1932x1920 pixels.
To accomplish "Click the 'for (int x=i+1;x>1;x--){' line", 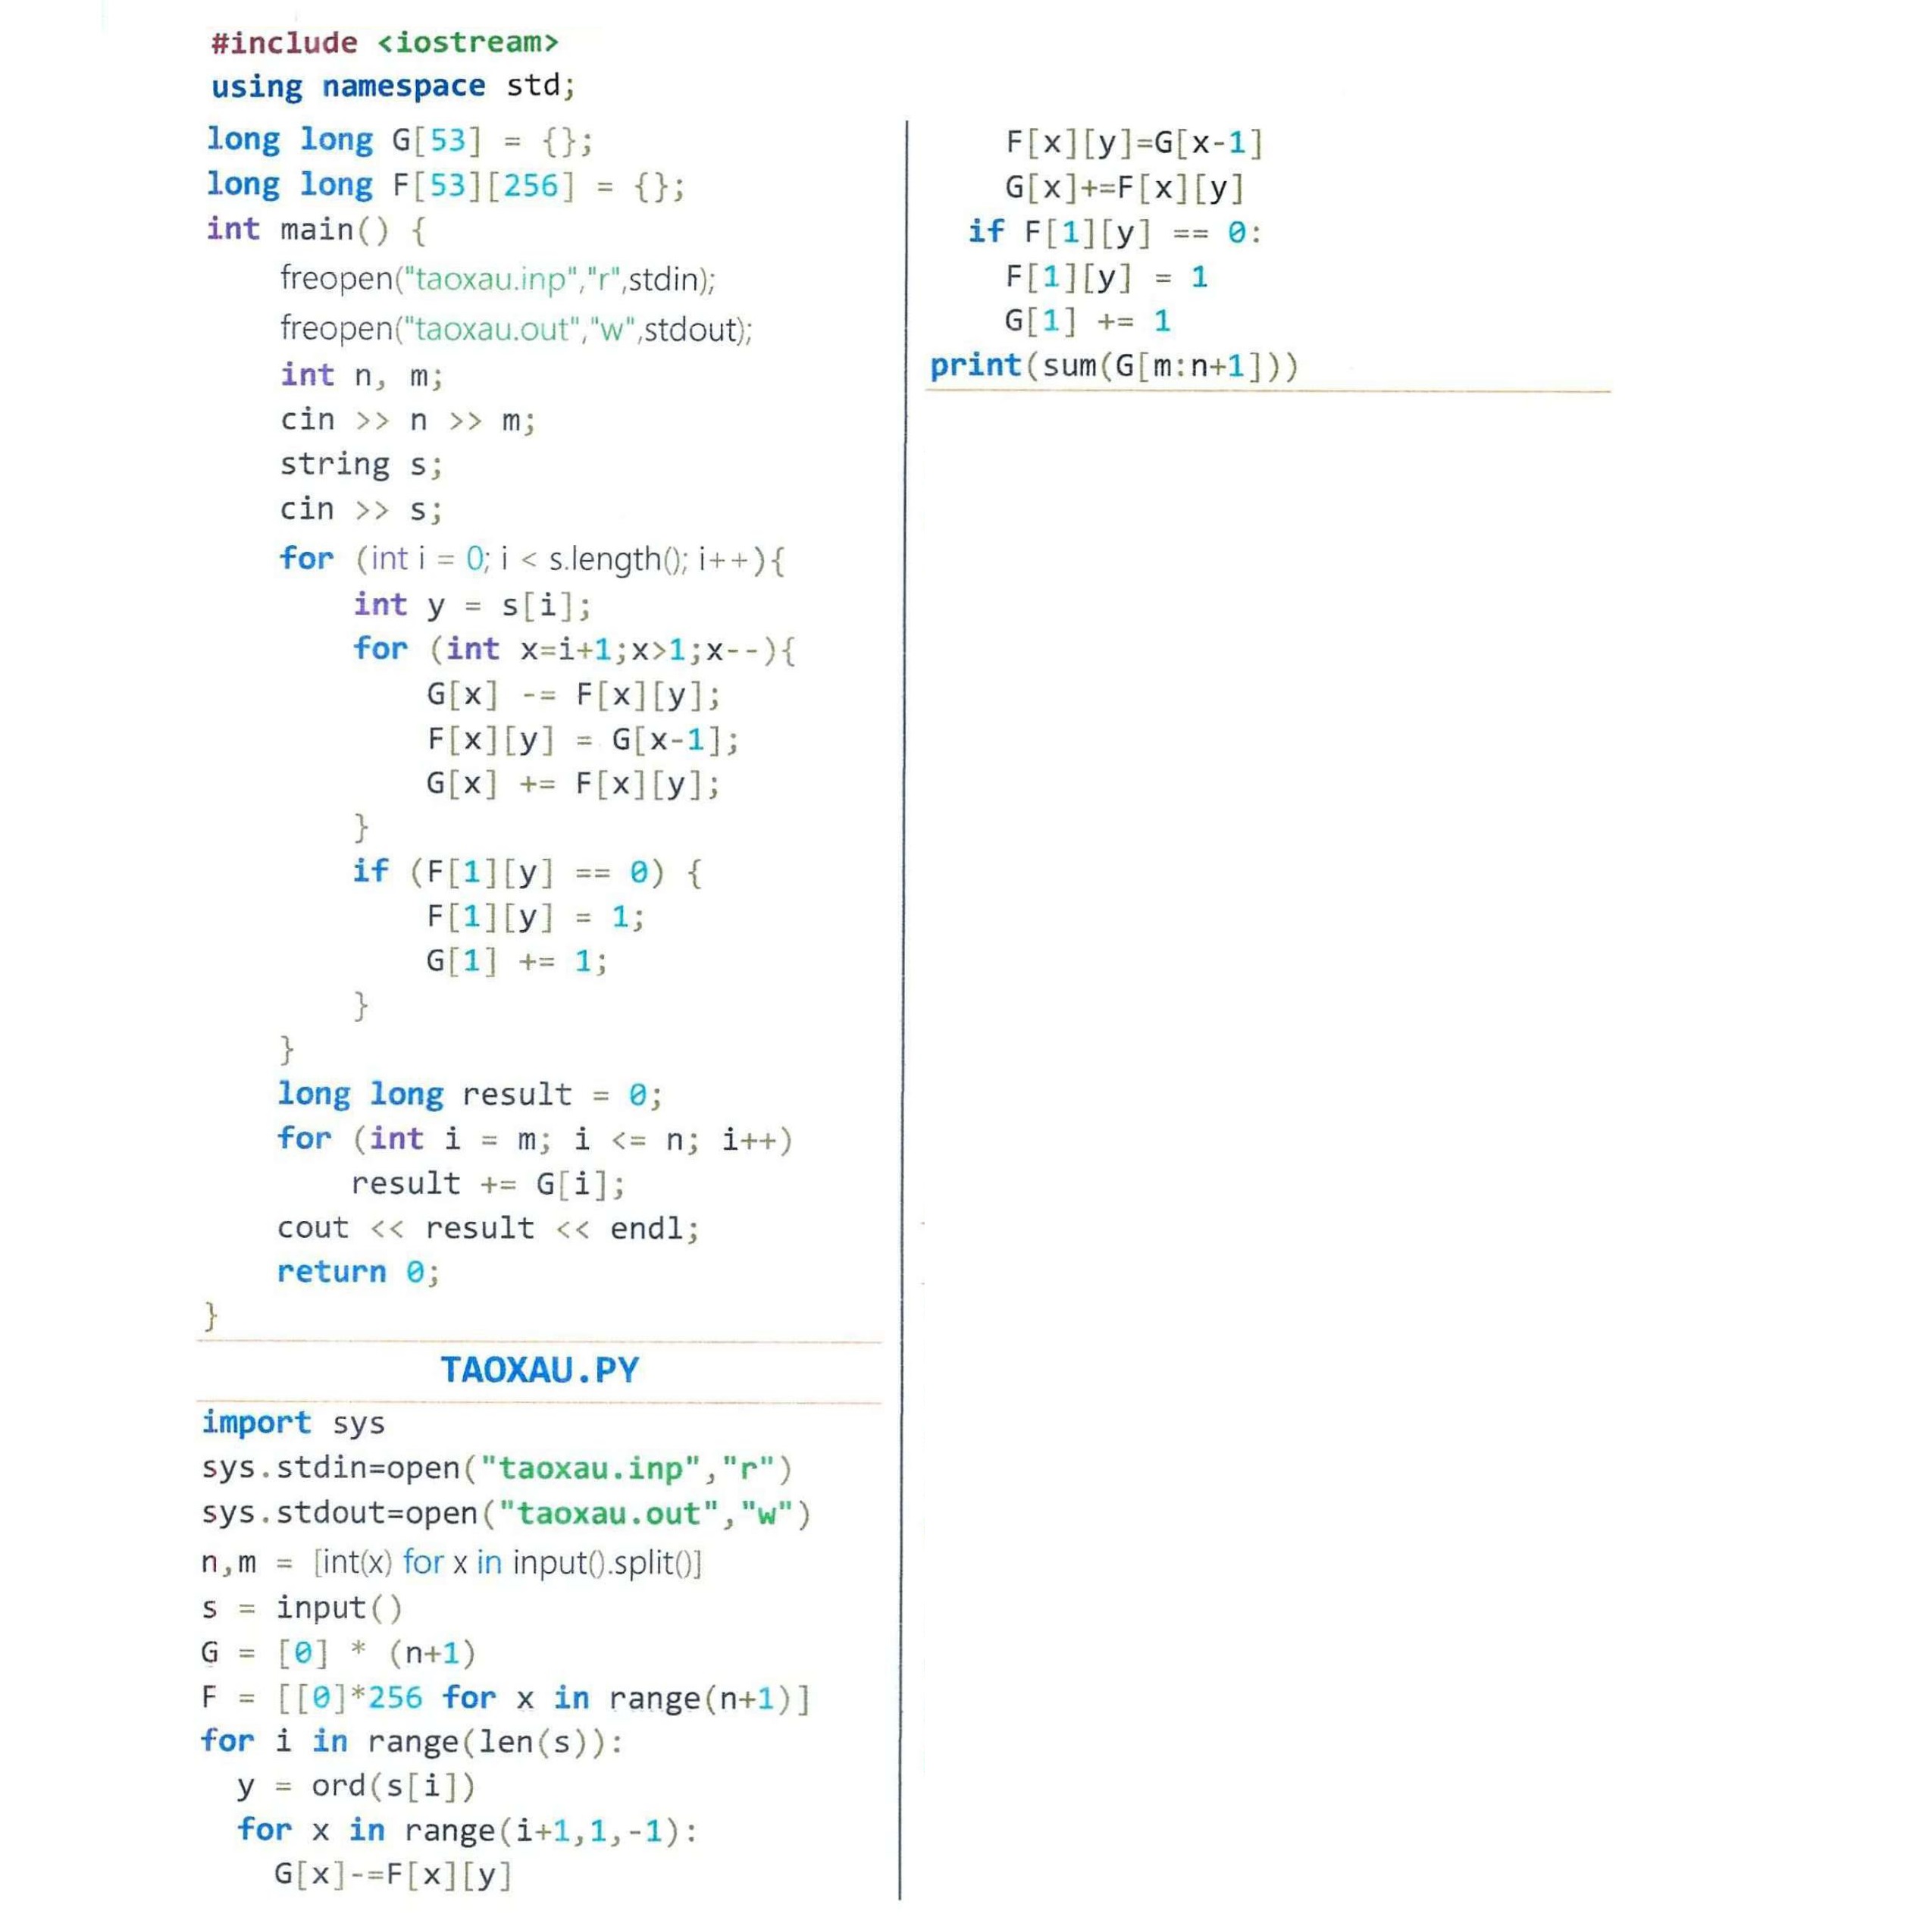I will click(x=575, y=650).
